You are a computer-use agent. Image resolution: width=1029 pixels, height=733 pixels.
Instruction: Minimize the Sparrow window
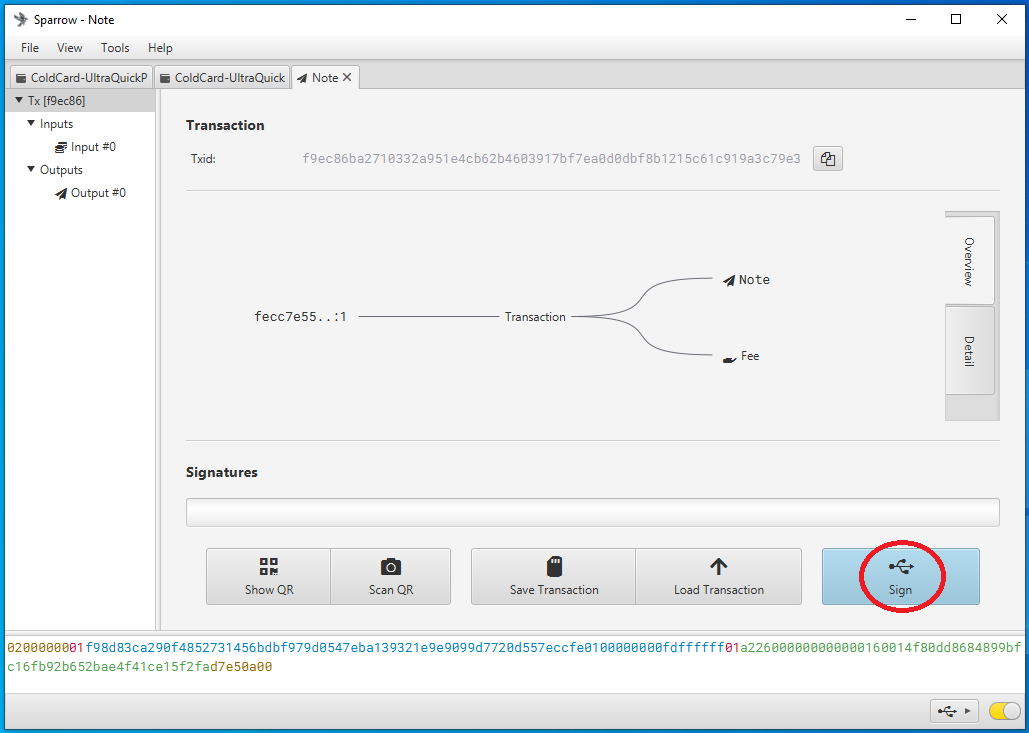point(911,19)
